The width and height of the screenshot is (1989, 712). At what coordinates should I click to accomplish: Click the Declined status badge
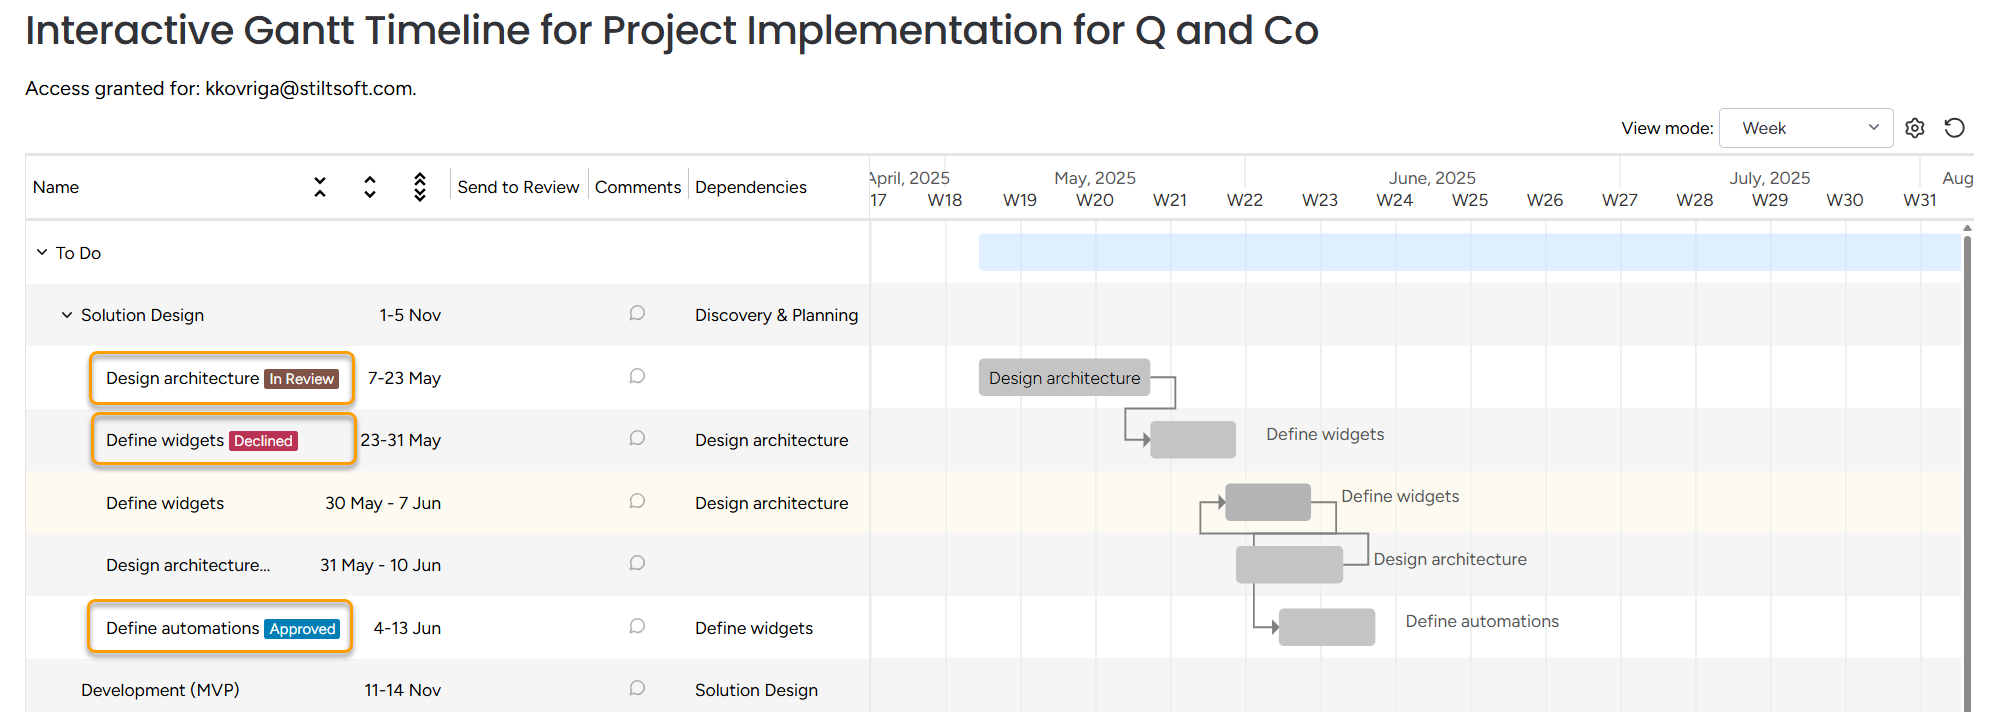click(x=263, y=441)
